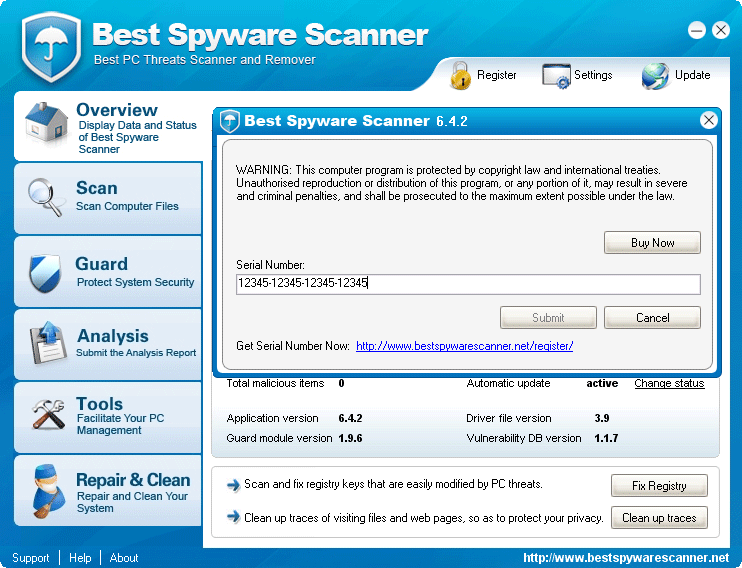
Task: Click the blue shield Guard icon
Action: (x=45, y=273)
